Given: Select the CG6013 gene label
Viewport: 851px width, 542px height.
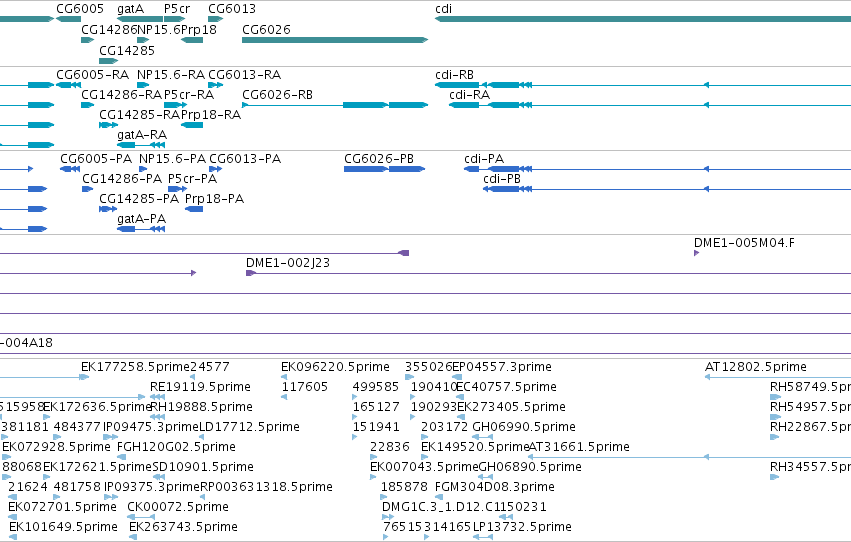Looking at the screenshot, I should tap(232, 9).
